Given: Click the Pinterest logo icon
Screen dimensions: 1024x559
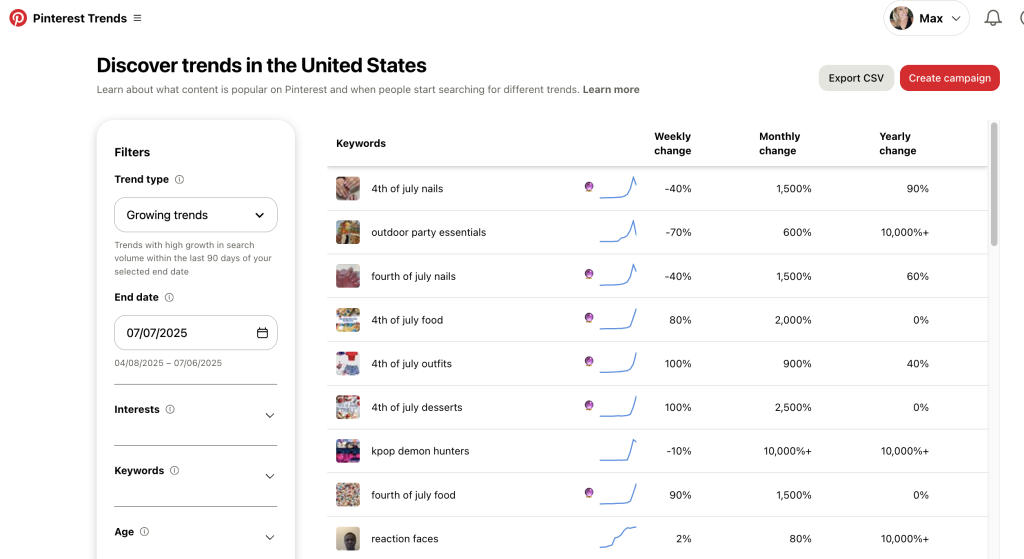Looking at the screenshot, I should (18, 18).
